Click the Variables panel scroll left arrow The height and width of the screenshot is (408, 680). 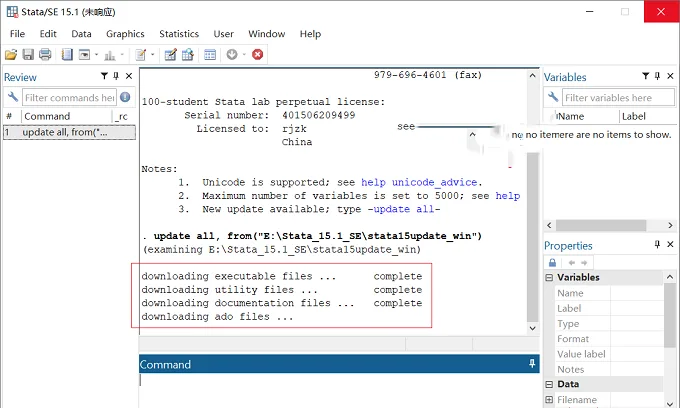(x=549, y=225)
